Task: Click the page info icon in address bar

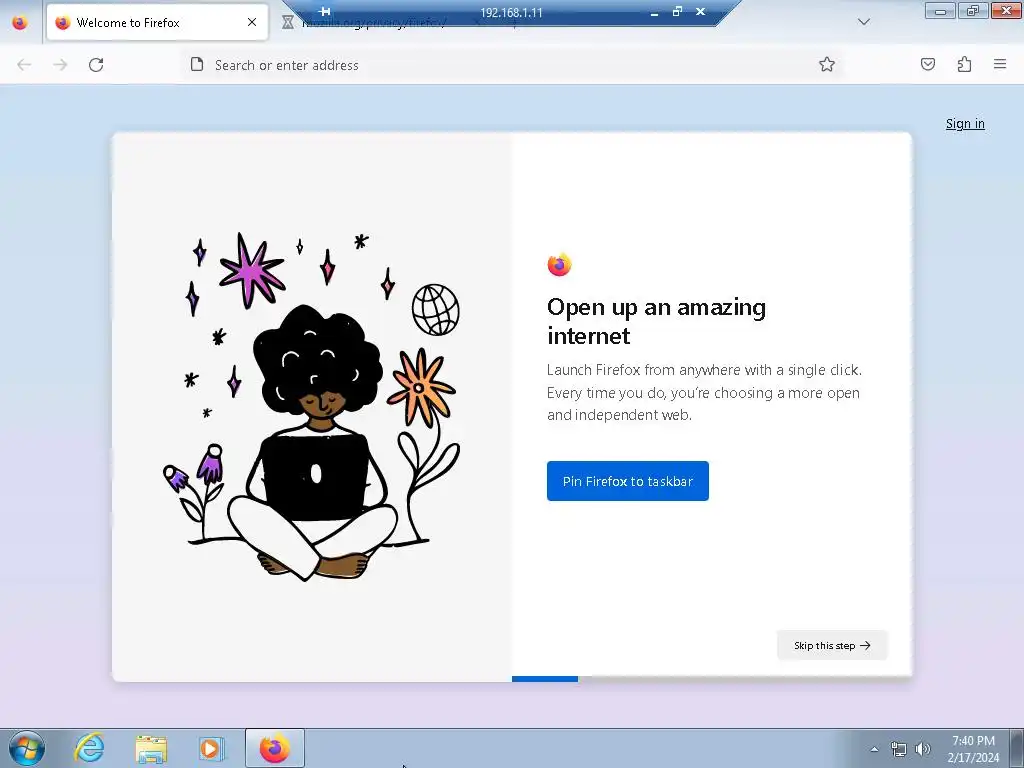Action: coord(197,64)
